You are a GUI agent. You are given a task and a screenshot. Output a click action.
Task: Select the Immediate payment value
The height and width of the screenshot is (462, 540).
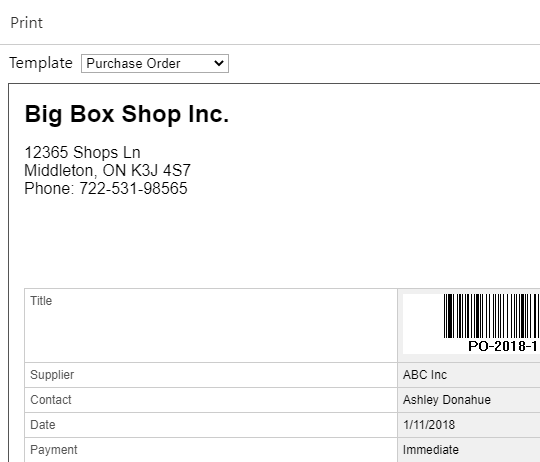click(x=430, y=450)
